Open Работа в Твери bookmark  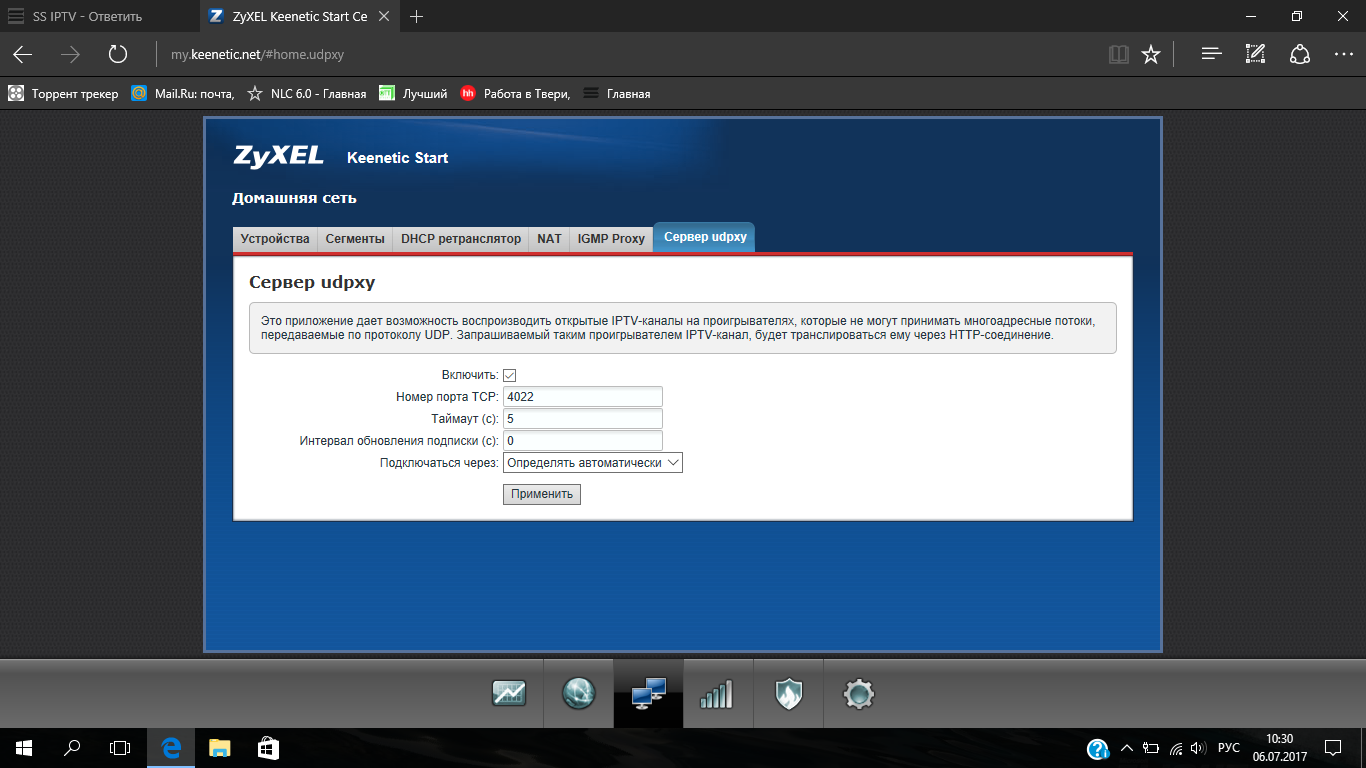tap(515, 94)
